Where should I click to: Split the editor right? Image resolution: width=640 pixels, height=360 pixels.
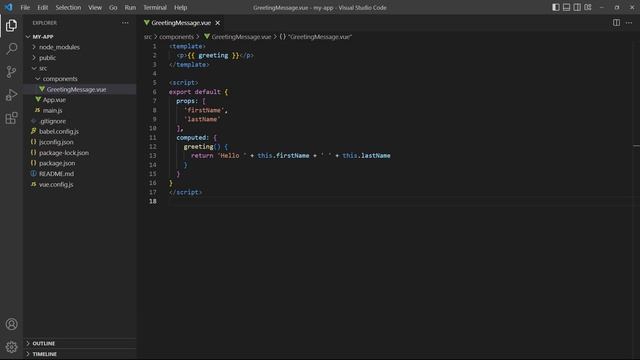point(616,23)
